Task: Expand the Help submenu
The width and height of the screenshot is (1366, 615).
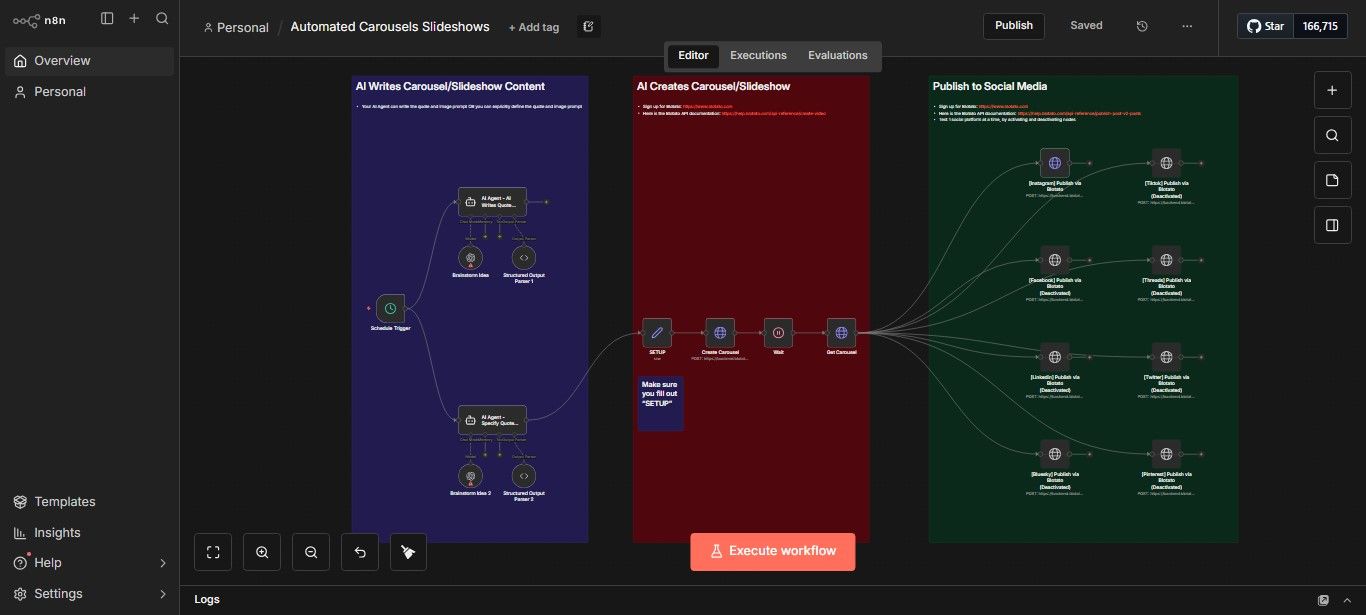Action: (163, 563)
